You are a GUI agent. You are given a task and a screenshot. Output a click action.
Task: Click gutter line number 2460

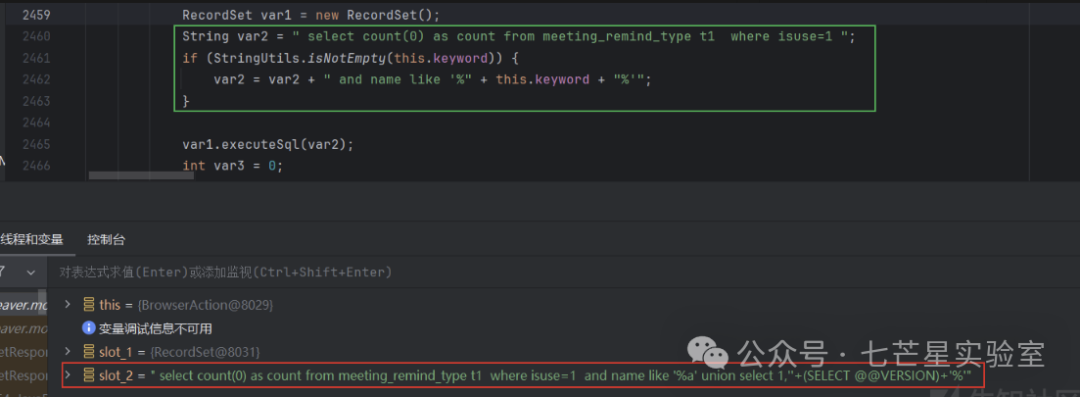36,36
